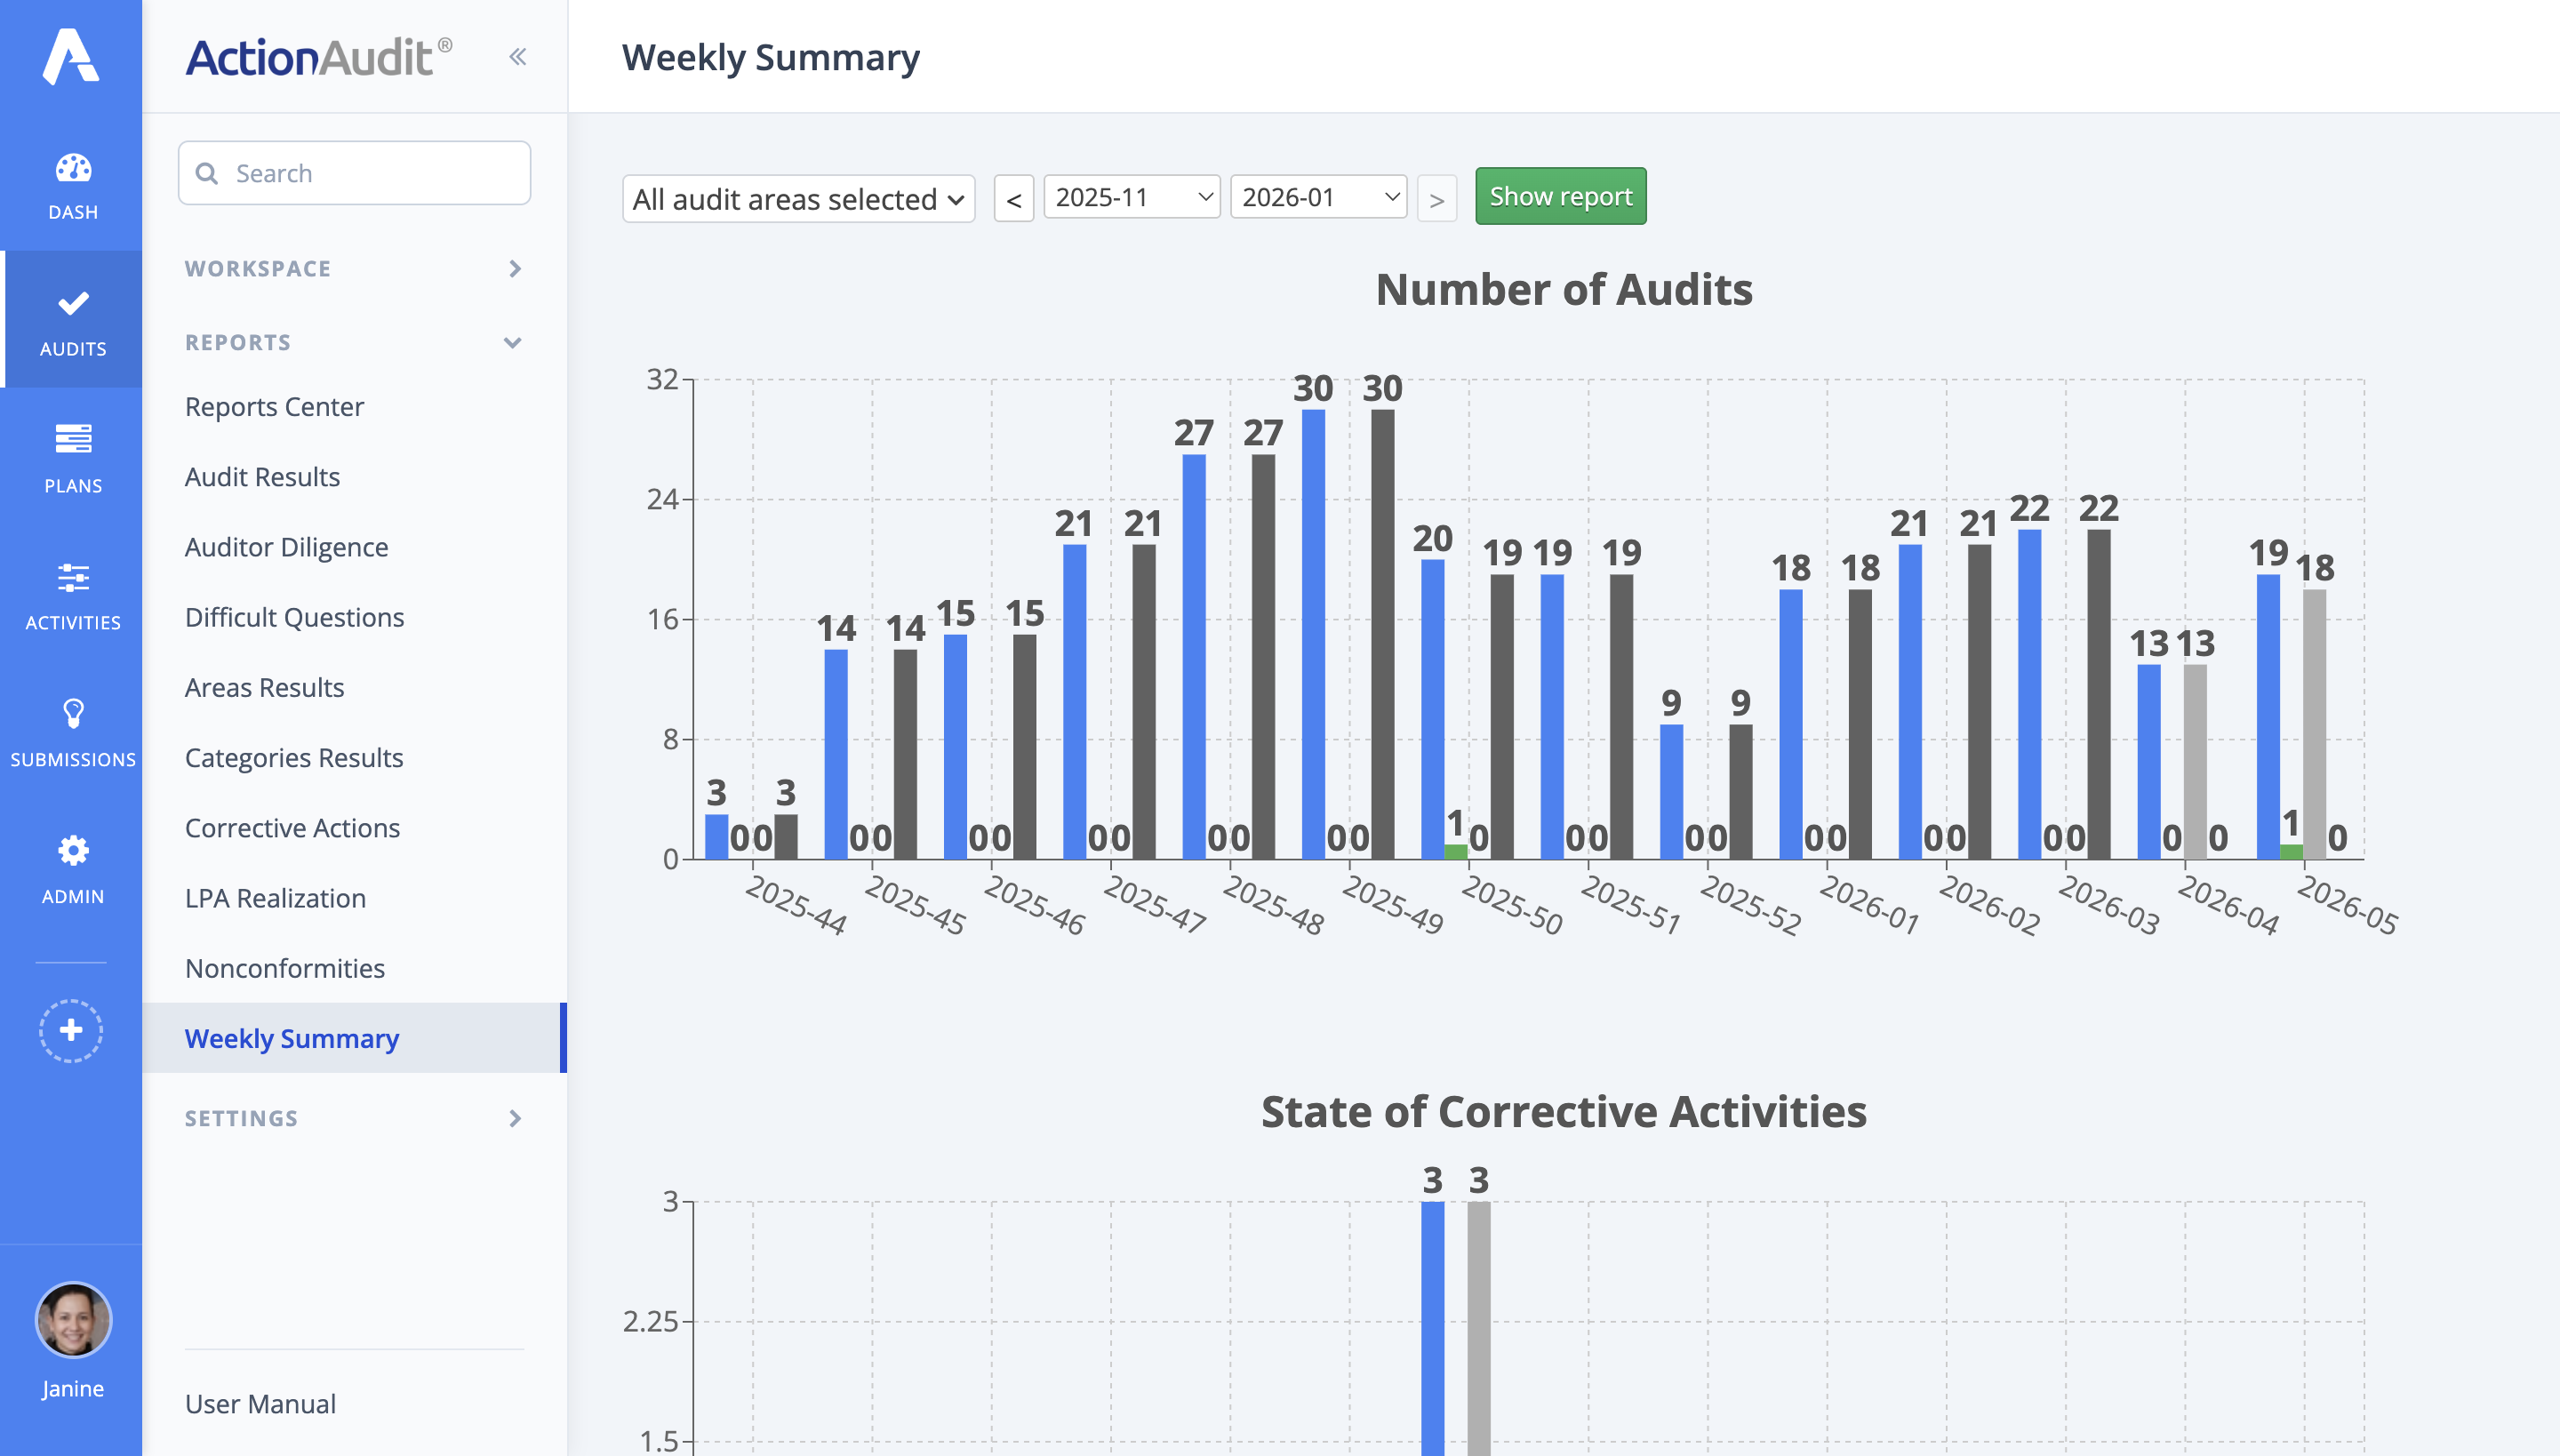2560x1456 pixels.
Task: Switch to the Corrective Actions report
Action: [291, 828]
